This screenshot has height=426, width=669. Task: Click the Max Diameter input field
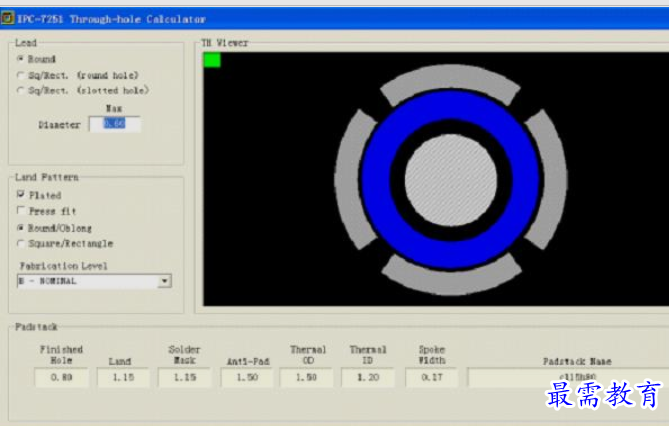[115, 124]
